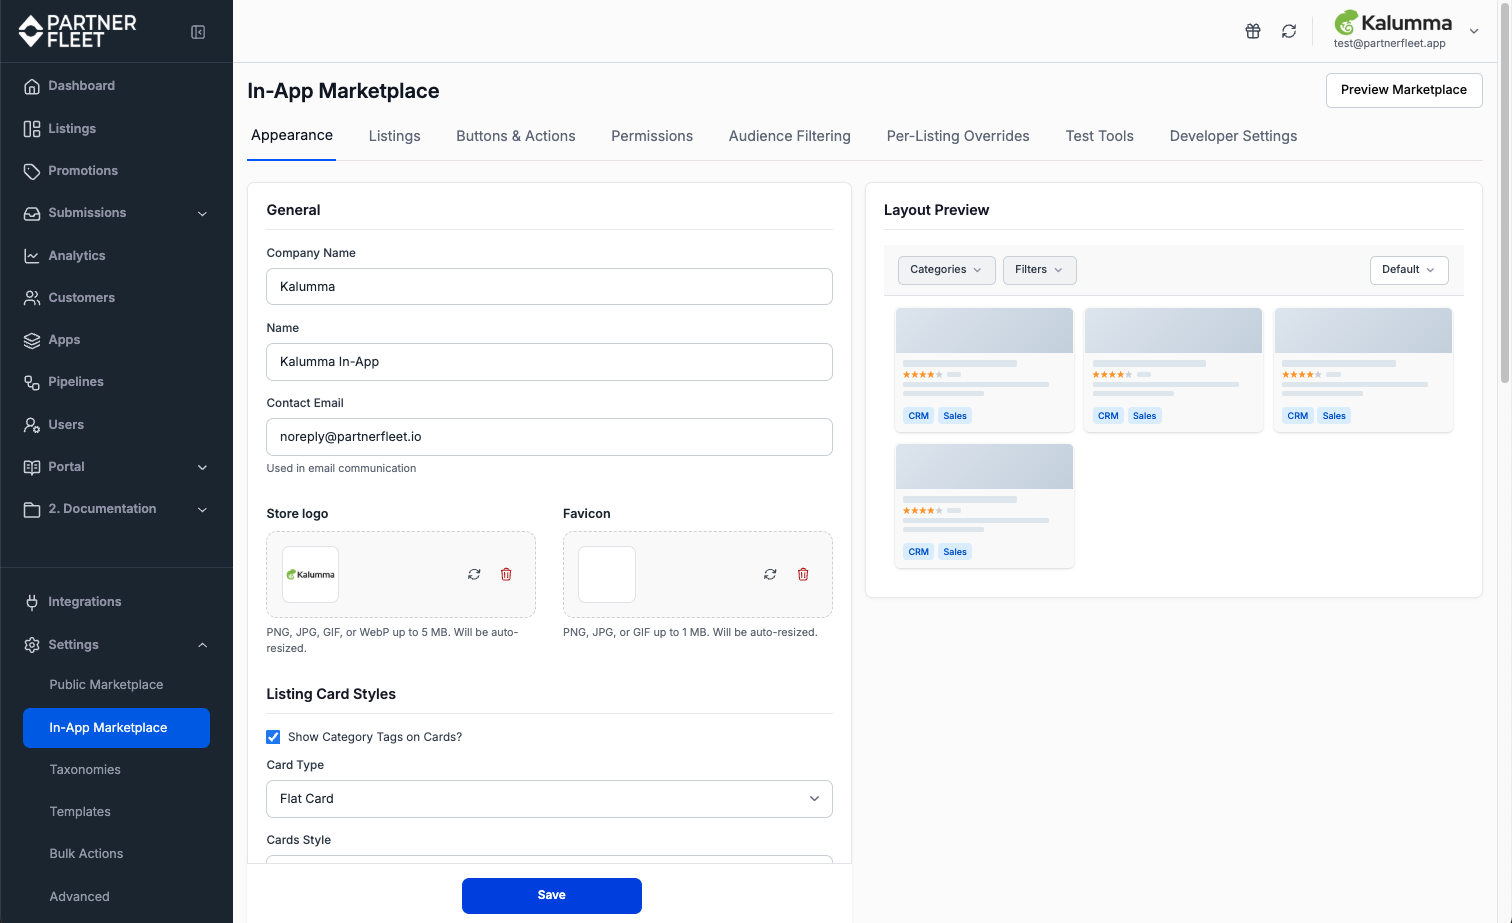
Task: Click the Contact Email input field
Action: 549,437
